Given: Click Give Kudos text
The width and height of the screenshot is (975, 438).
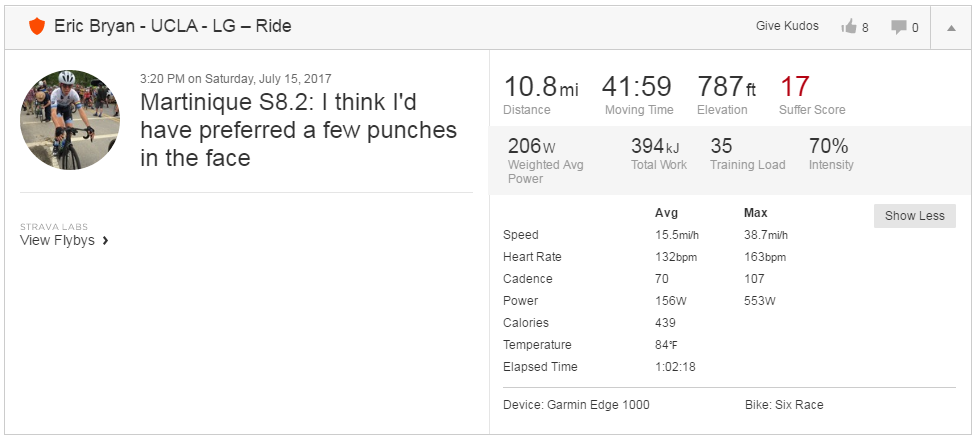Looking at the screenshot, I should tap(787, 26).
